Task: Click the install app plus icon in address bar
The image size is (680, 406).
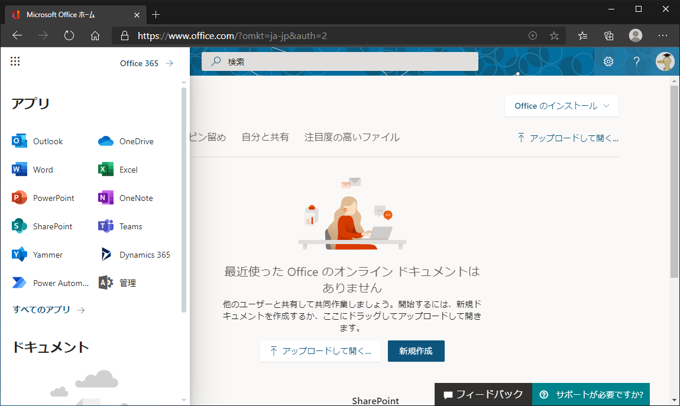Action: click(533, 36)
